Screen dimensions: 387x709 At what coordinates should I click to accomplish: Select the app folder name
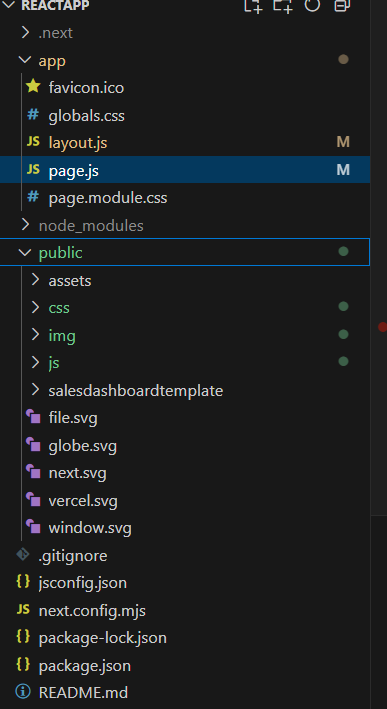point(52,61)
